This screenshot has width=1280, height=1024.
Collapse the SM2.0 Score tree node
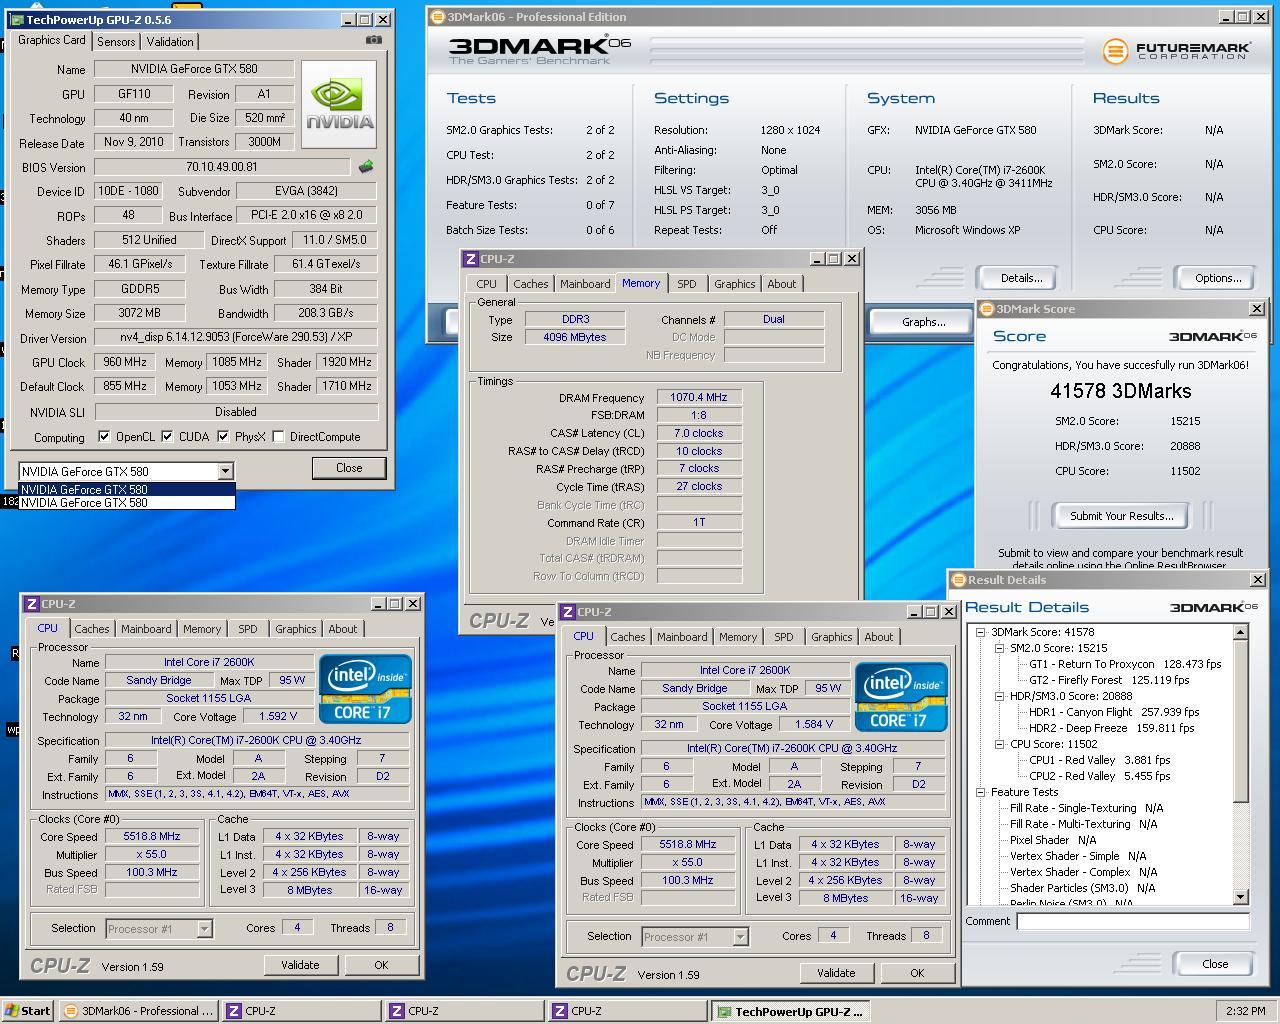(x=999, y=648)
